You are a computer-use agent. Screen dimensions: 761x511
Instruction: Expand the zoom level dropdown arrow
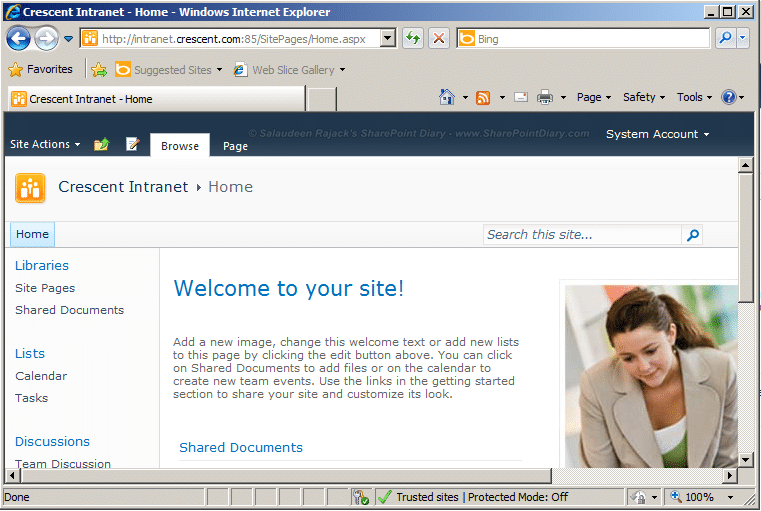point(730,497)
